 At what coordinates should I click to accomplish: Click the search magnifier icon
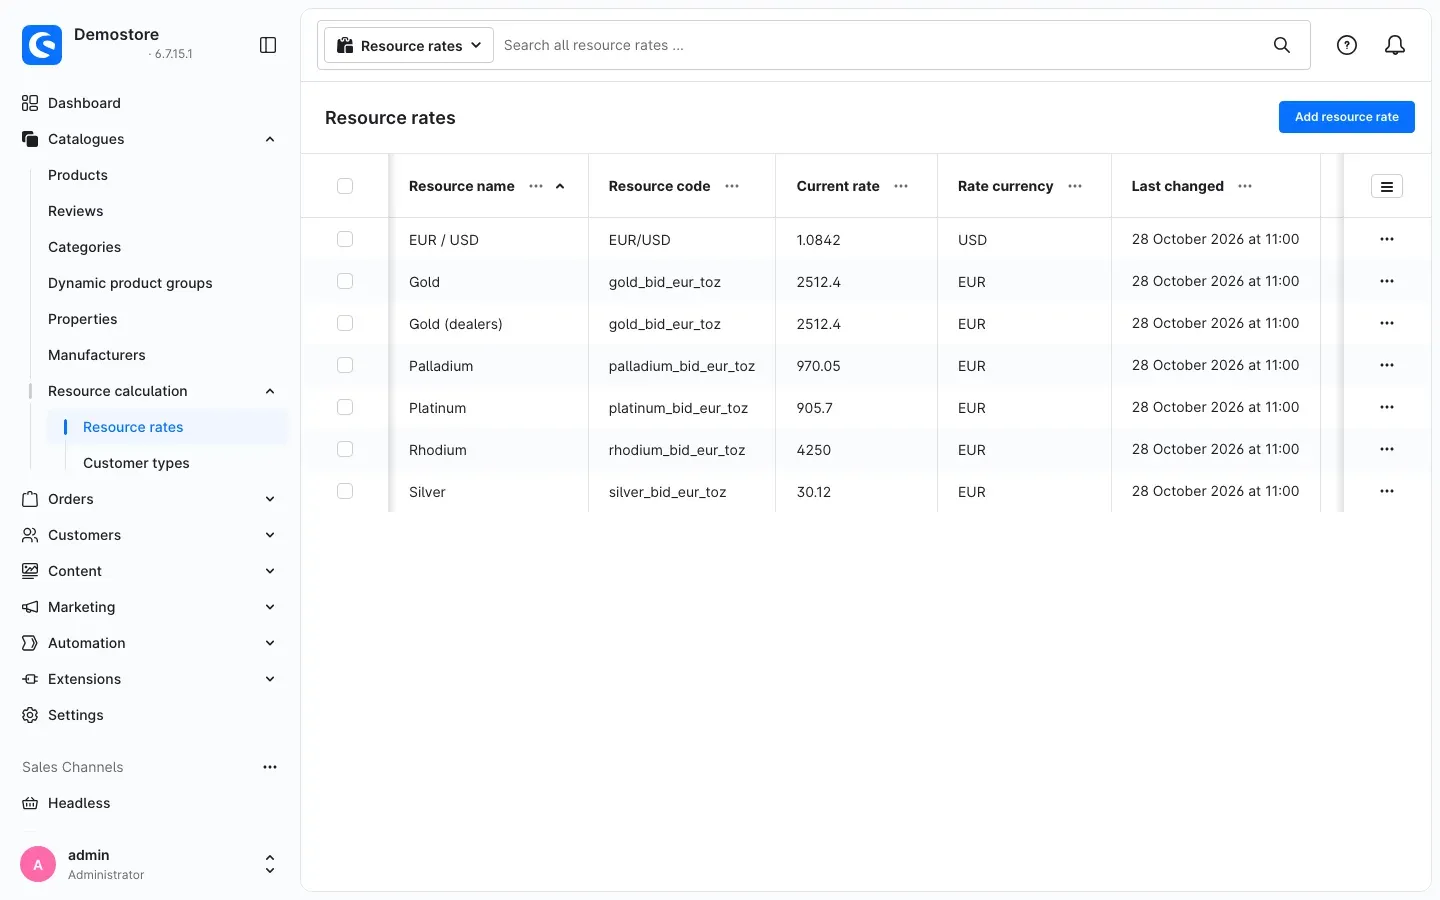pos(1282,45)
